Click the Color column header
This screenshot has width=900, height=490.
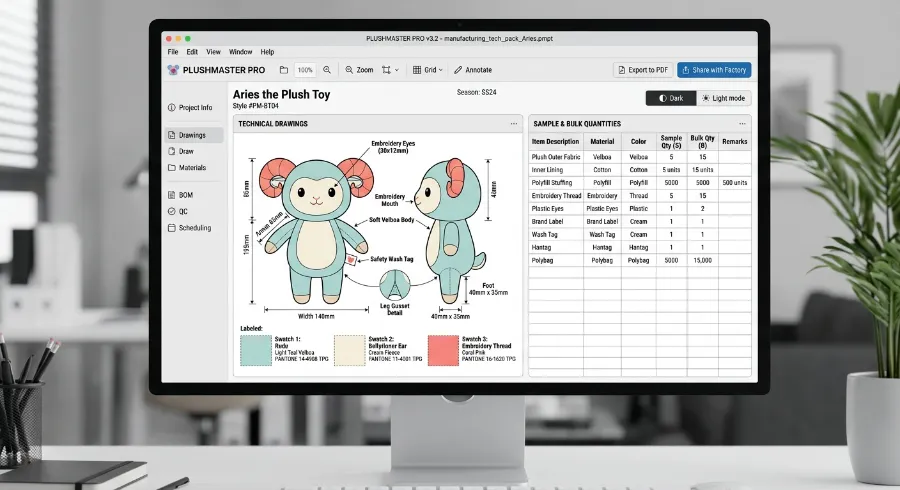click(x=638, y=142)
